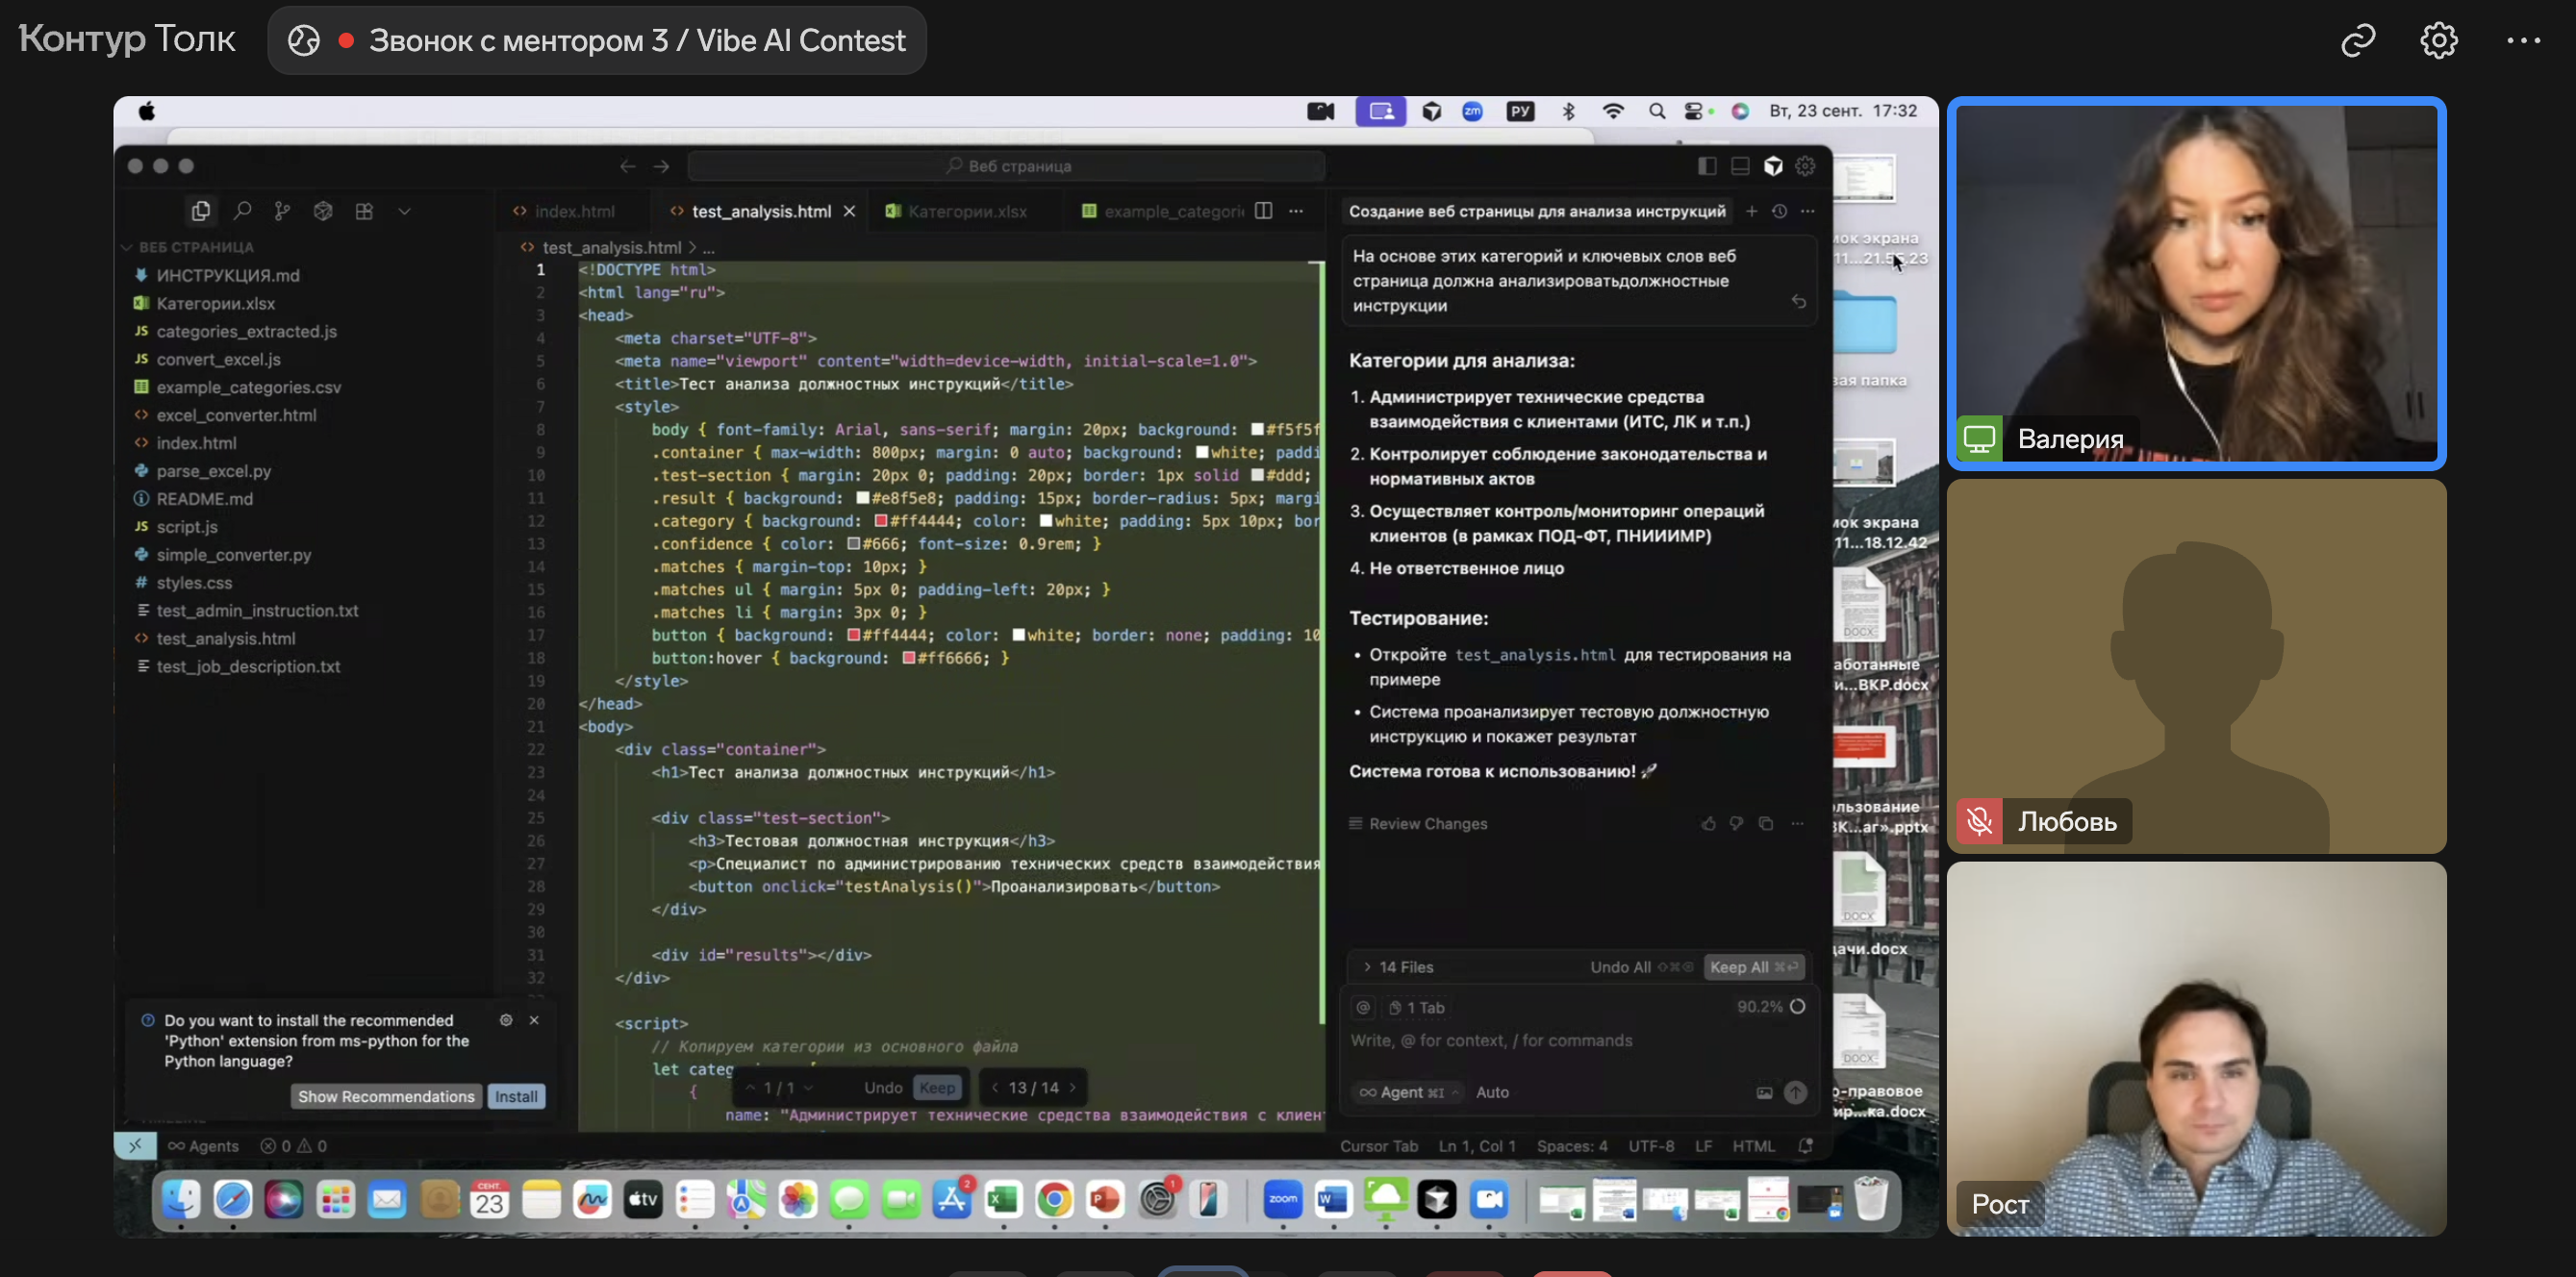
Task: Click the attach image icon in chat
Action: pos(1764,1093)
